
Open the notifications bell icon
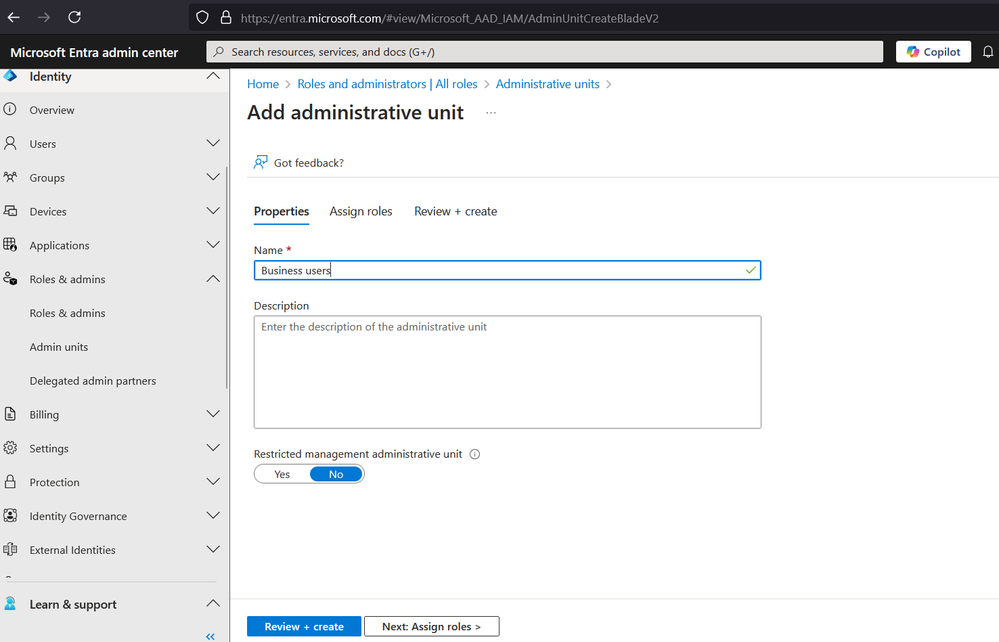tap(988, 52)
